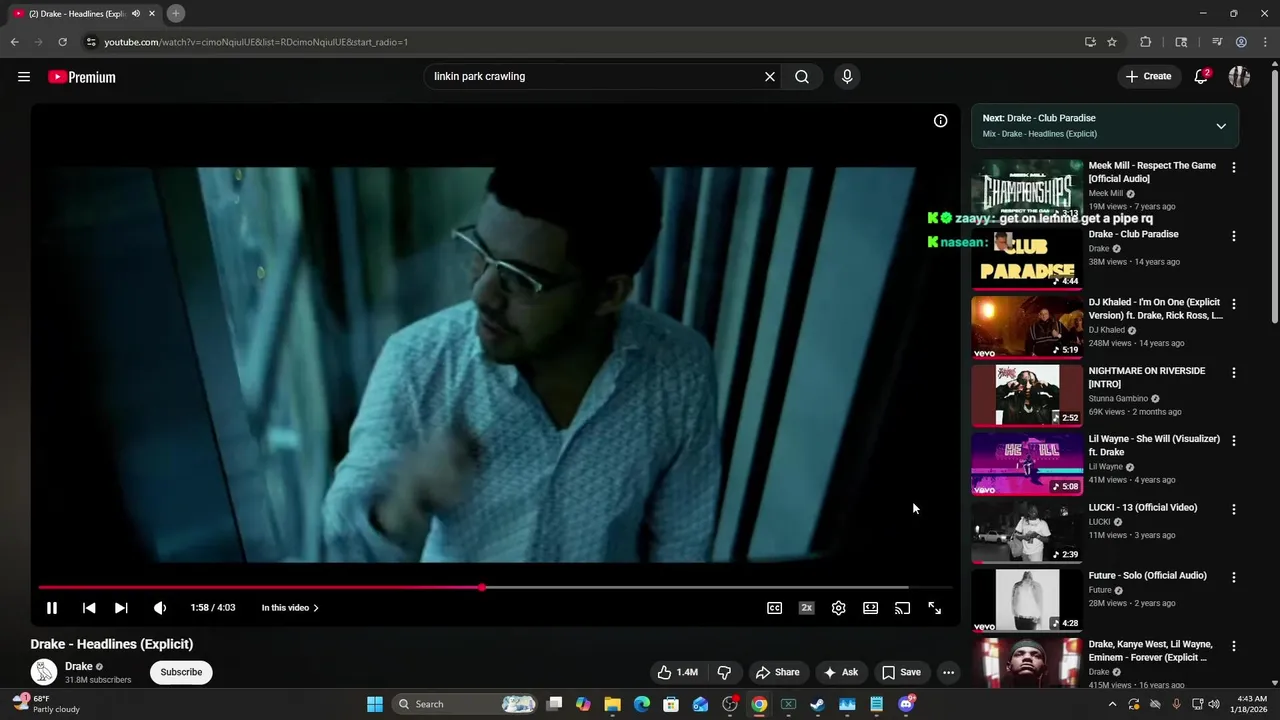Save video to playlist
Viewport: 1280px width, 720px height.
[900, 672]
